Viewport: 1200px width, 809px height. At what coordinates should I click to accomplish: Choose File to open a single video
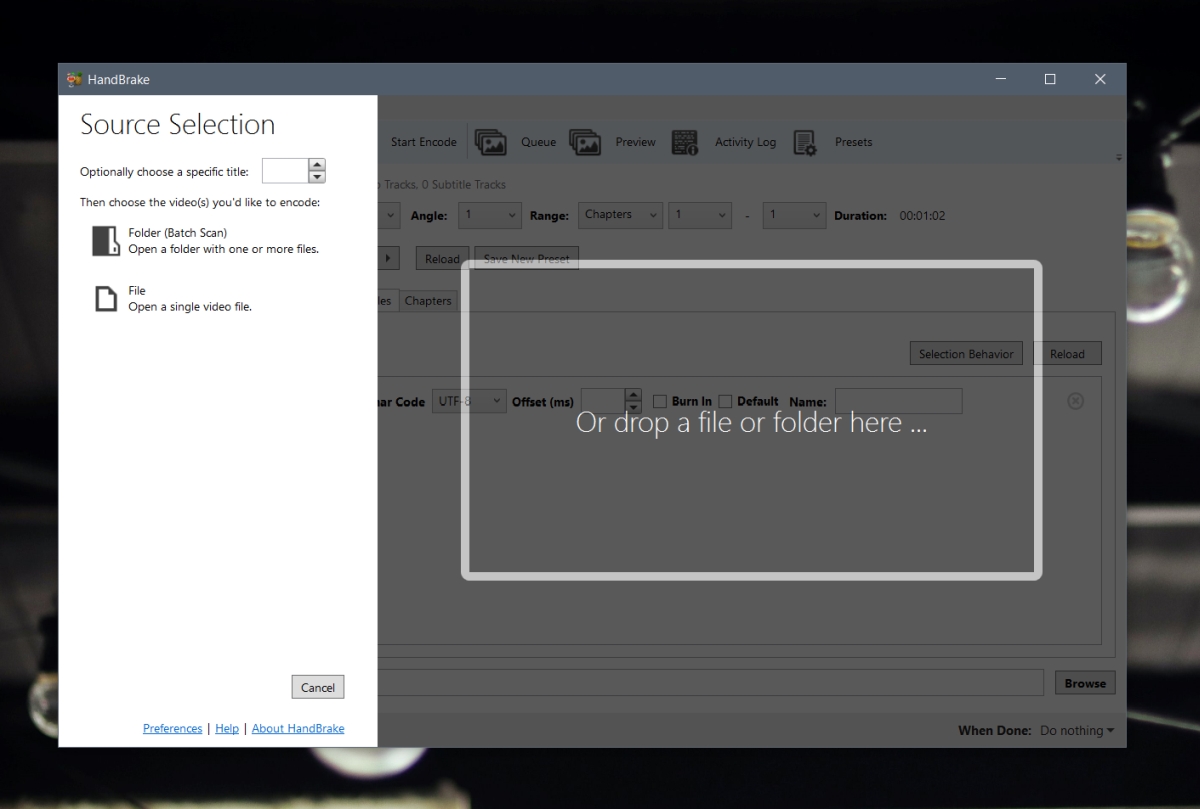coord(160,298)
